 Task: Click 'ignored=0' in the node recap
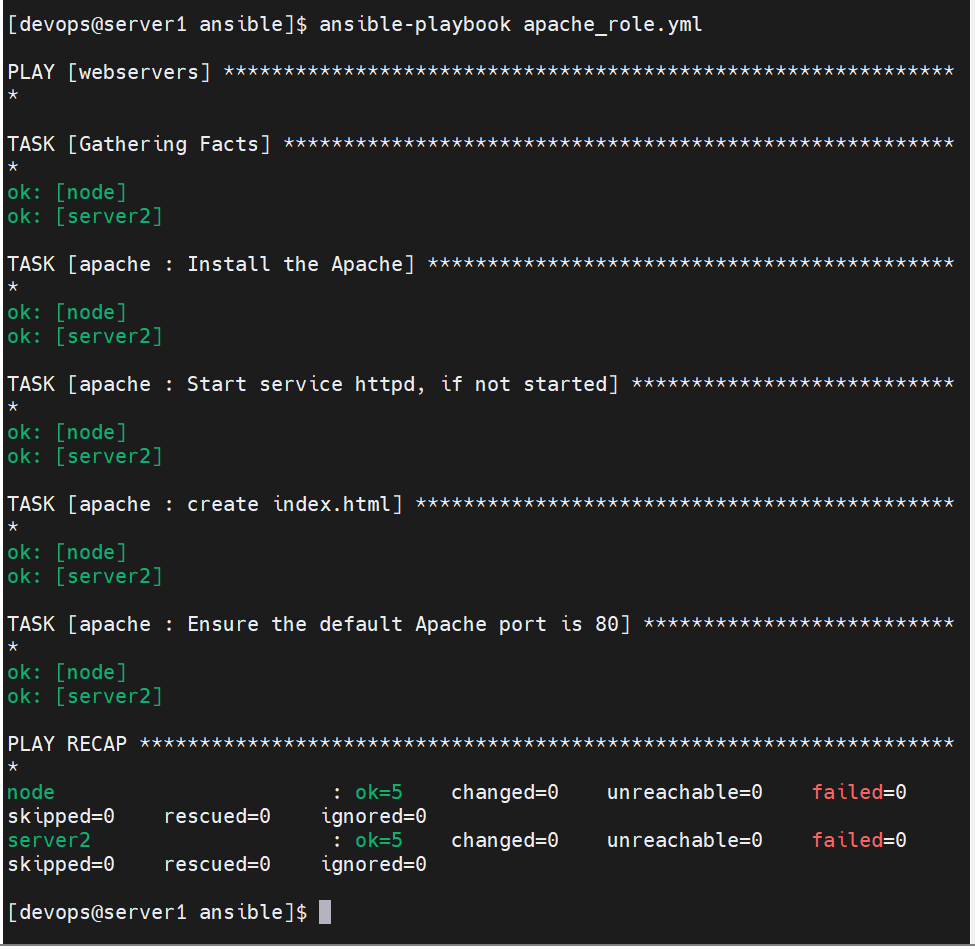coord(374,816)
